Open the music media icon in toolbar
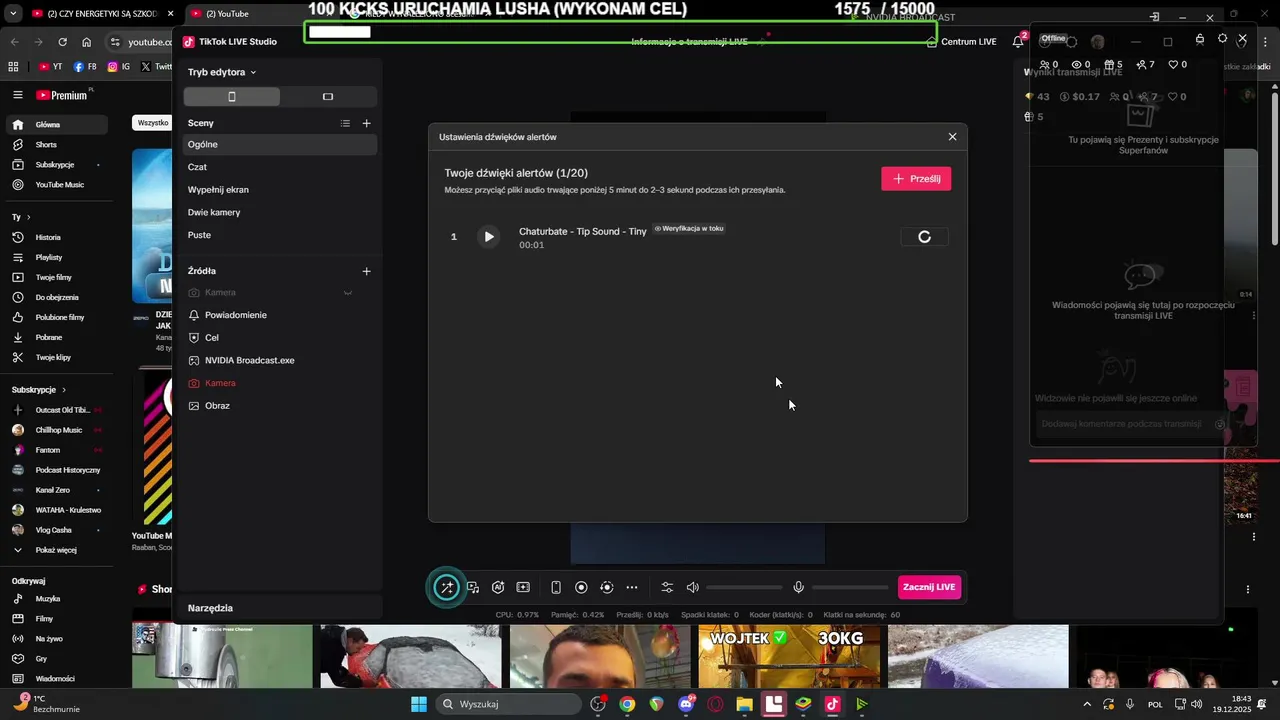 [x=473, y=587]
